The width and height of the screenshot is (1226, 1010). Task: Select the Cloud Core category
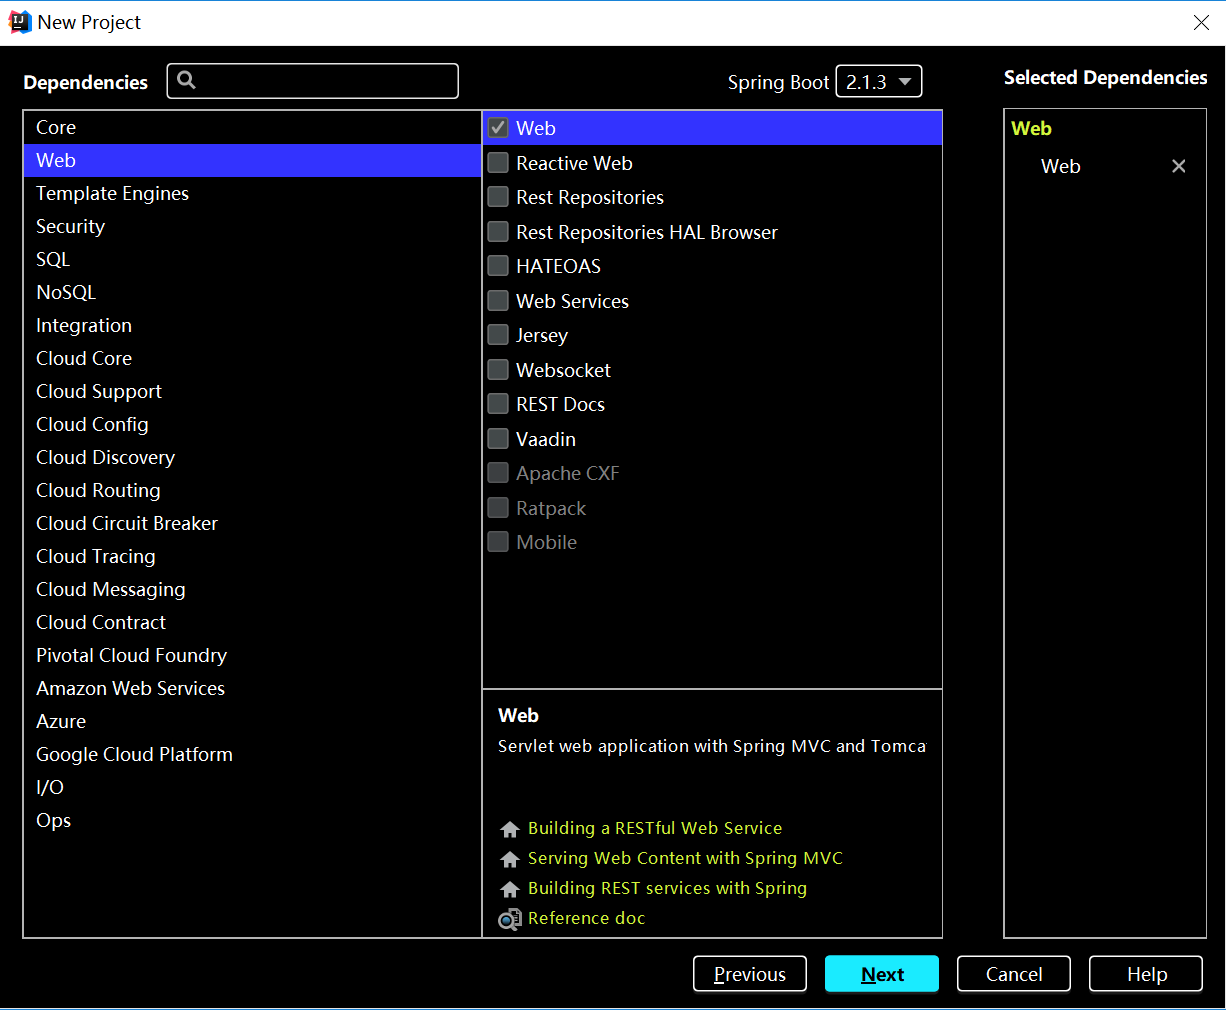(x=252, y=358)
